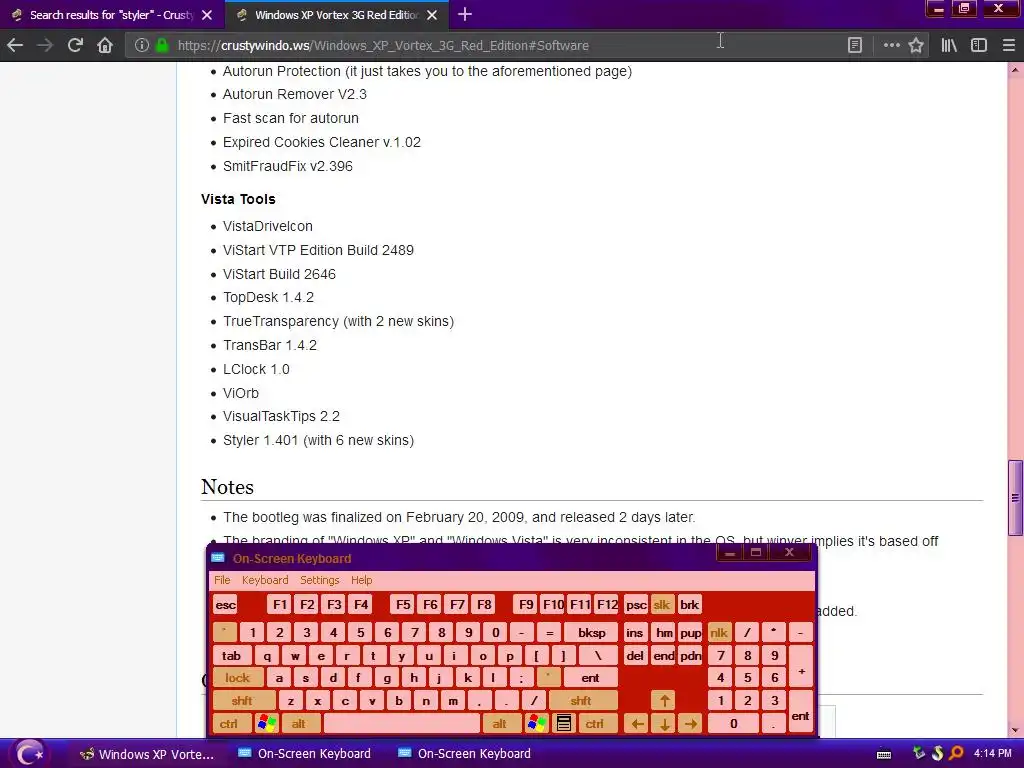Click the right Windows logo key
Screen dimensions: 1024x768
coord(536,724)
